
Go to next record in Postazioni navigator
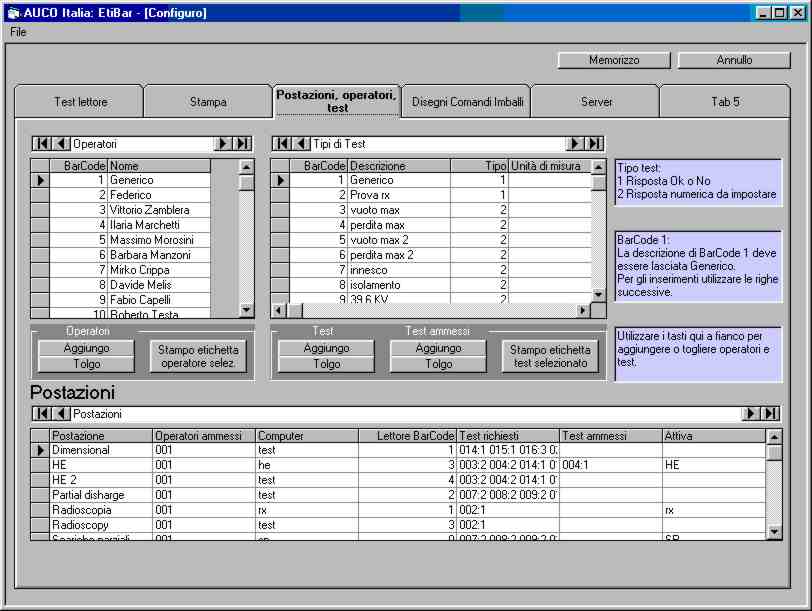pos(750,413)
